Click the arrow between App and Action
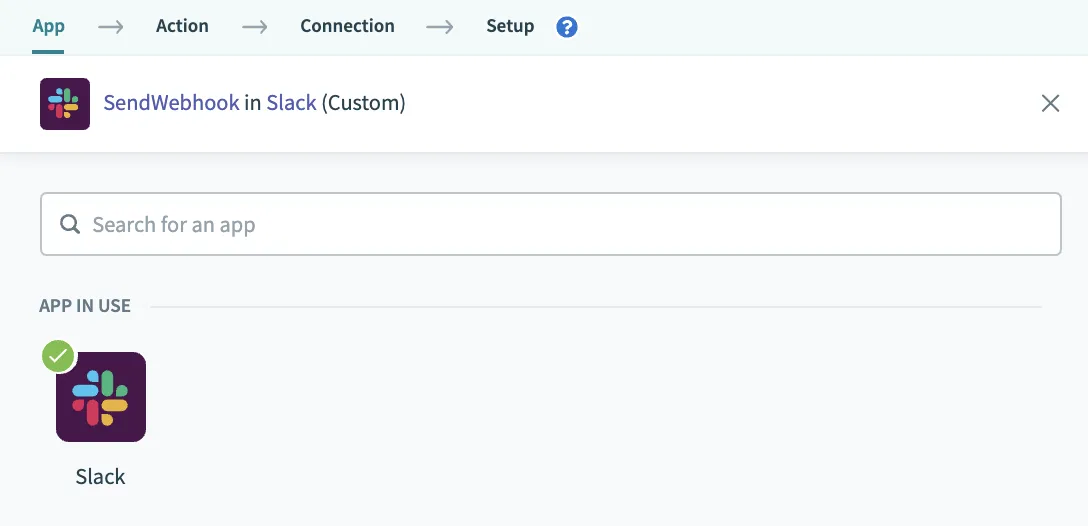 click(110, 27)
